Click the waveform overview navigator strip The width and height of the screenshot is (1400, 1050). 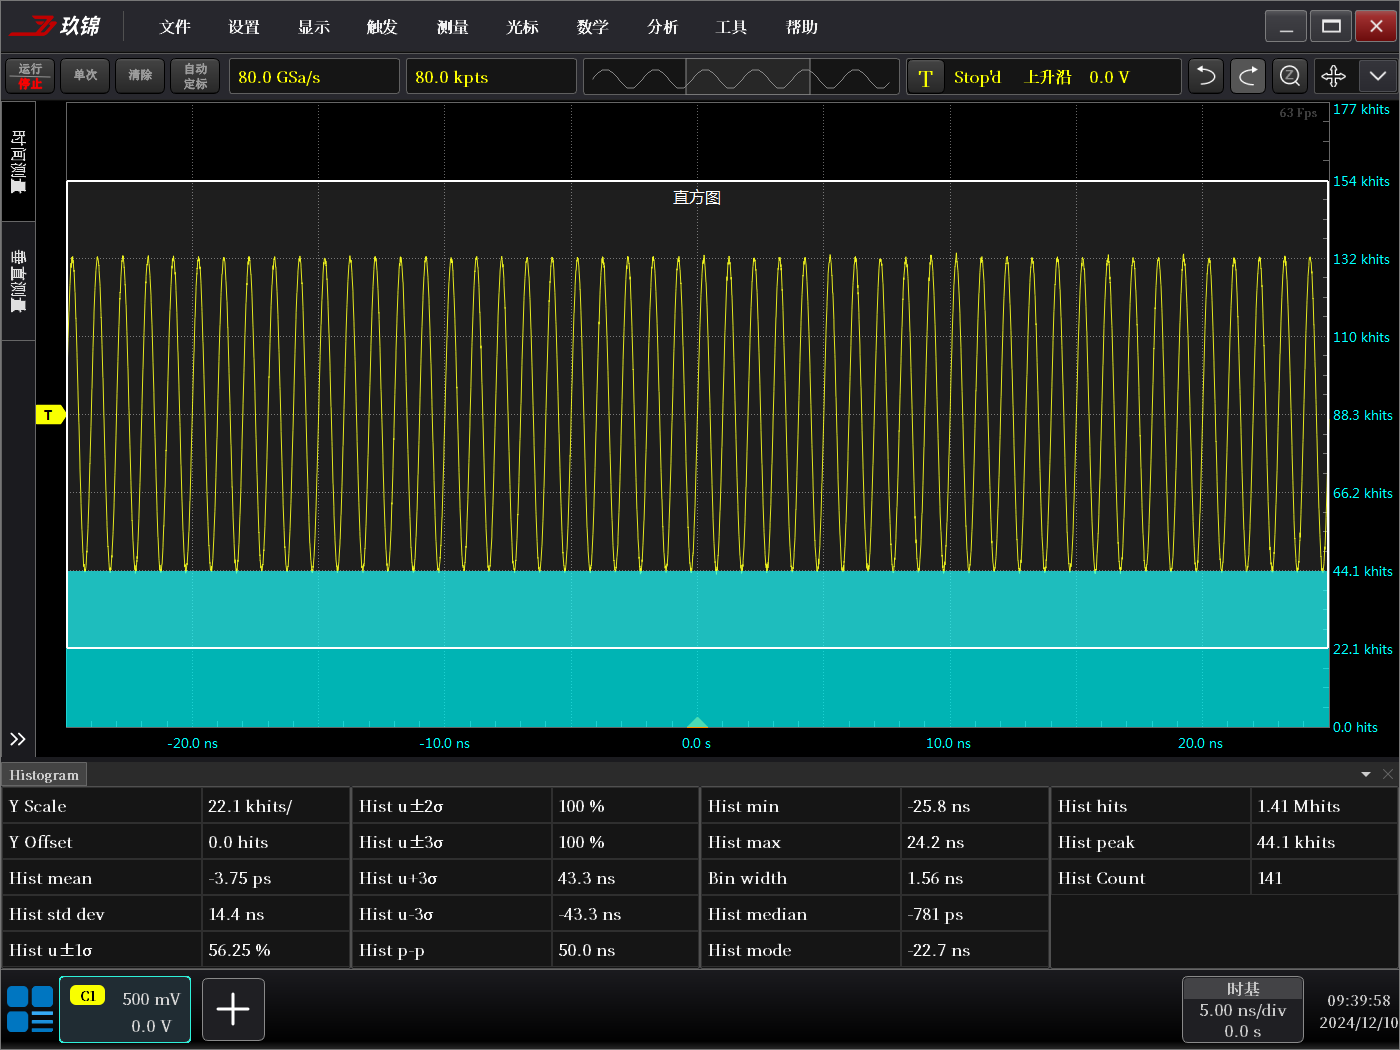[x=741, y=77]
